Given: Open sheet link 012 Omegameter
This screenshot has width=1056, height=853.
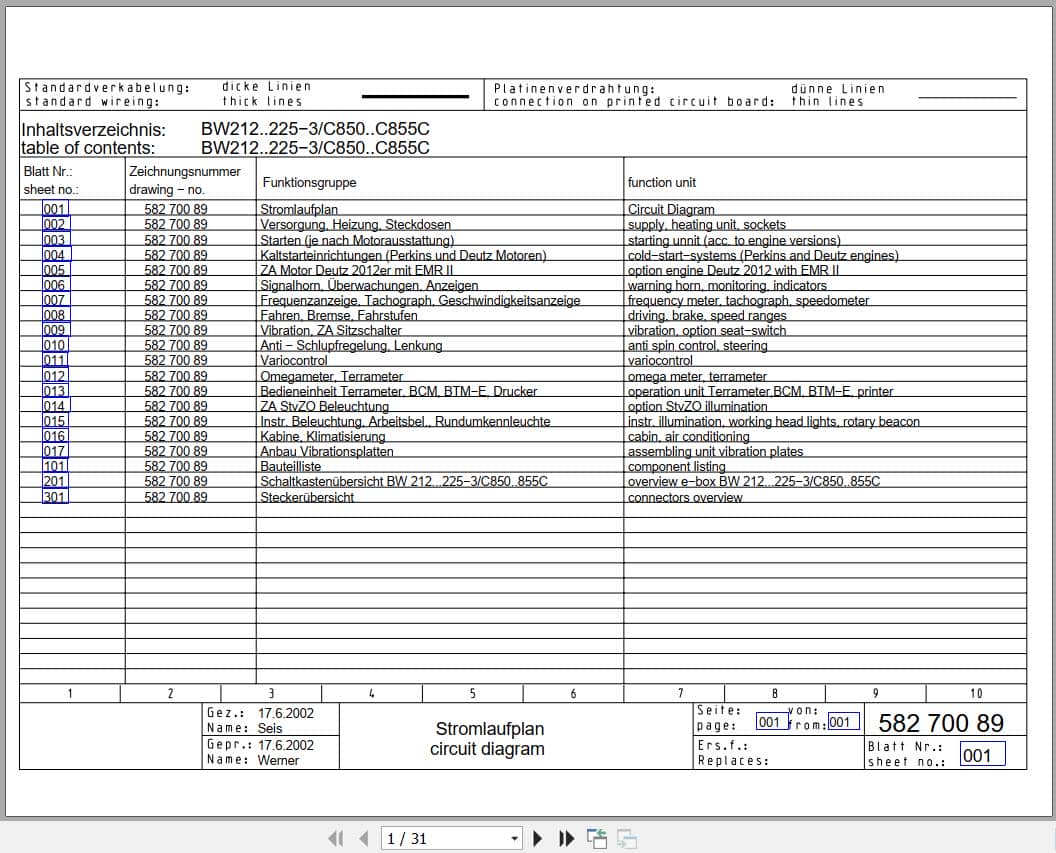Looking at the screenshot, I should (55, 376).
